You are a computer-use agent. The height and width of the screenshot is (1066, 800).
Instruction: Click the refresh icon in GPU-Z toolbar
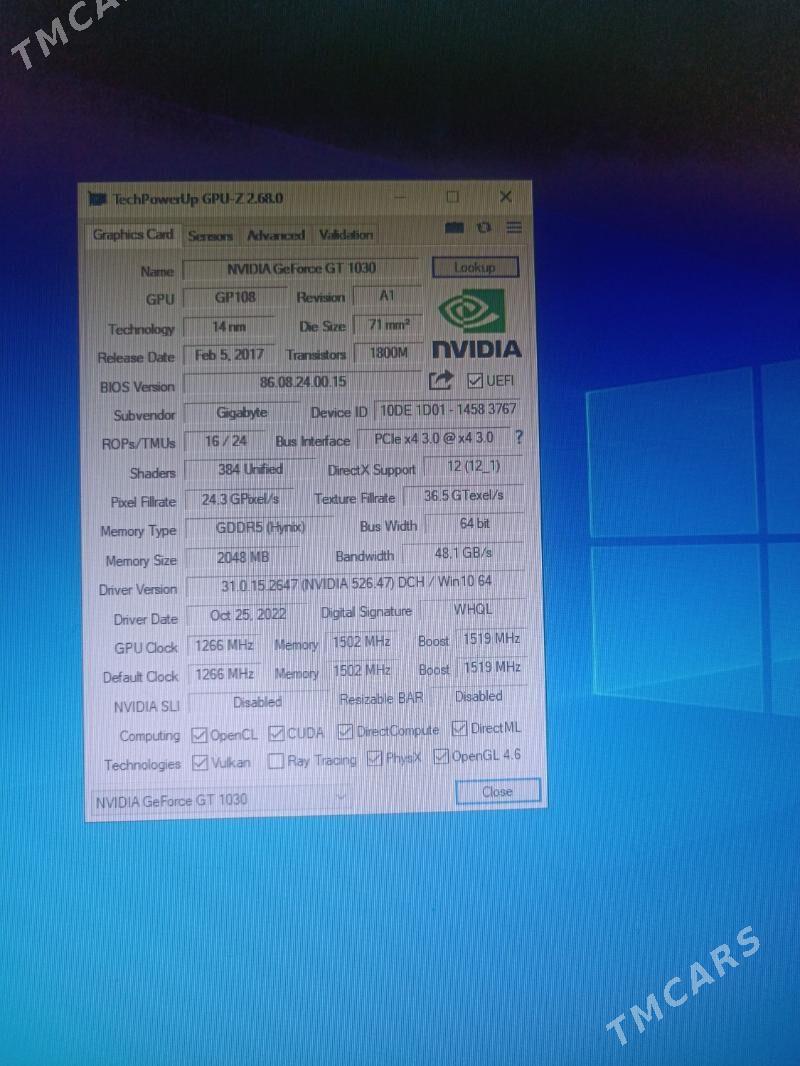[x=484, y=228]
